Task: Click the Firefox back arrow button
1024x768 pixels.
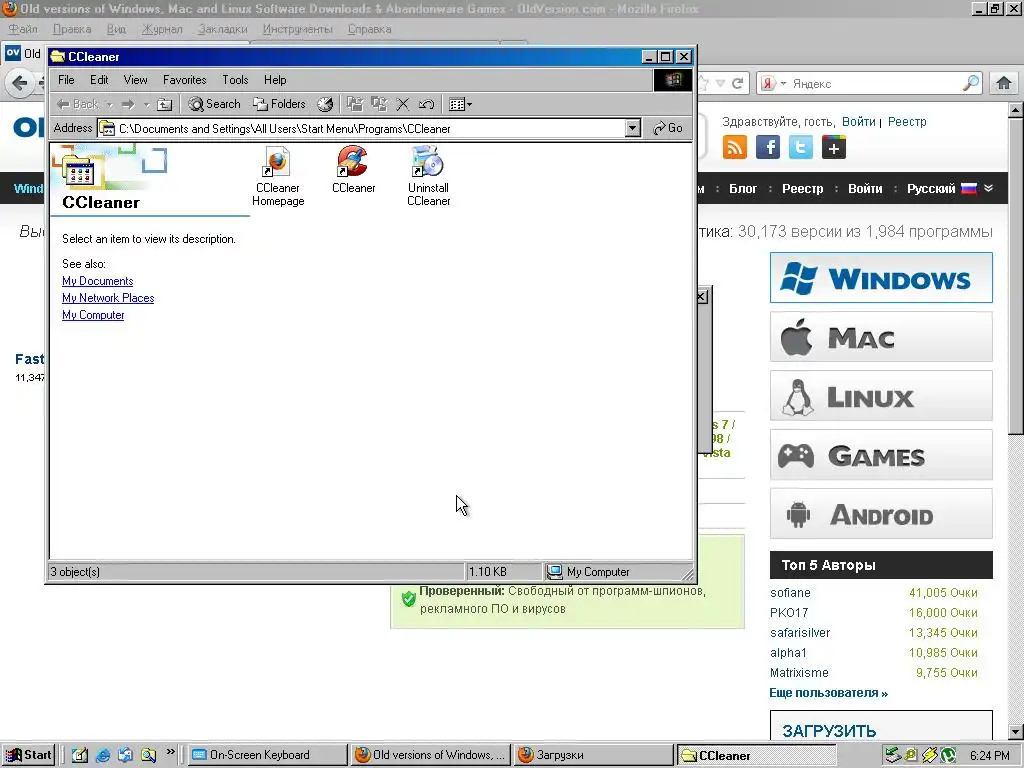Action: click(x=20, y=83)
